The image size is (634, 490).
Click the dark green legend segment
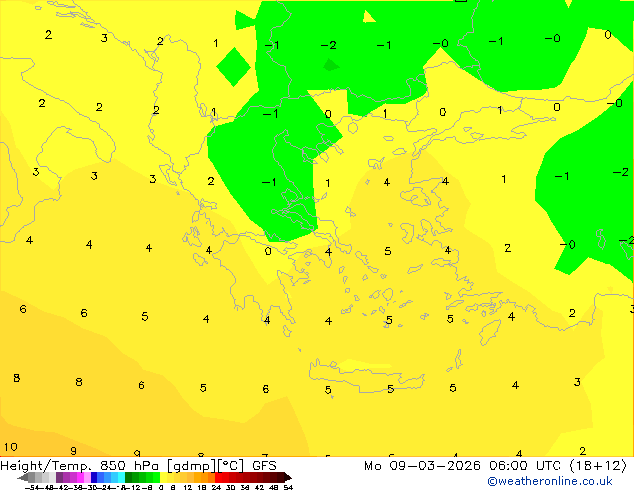(x=128, y=477)
